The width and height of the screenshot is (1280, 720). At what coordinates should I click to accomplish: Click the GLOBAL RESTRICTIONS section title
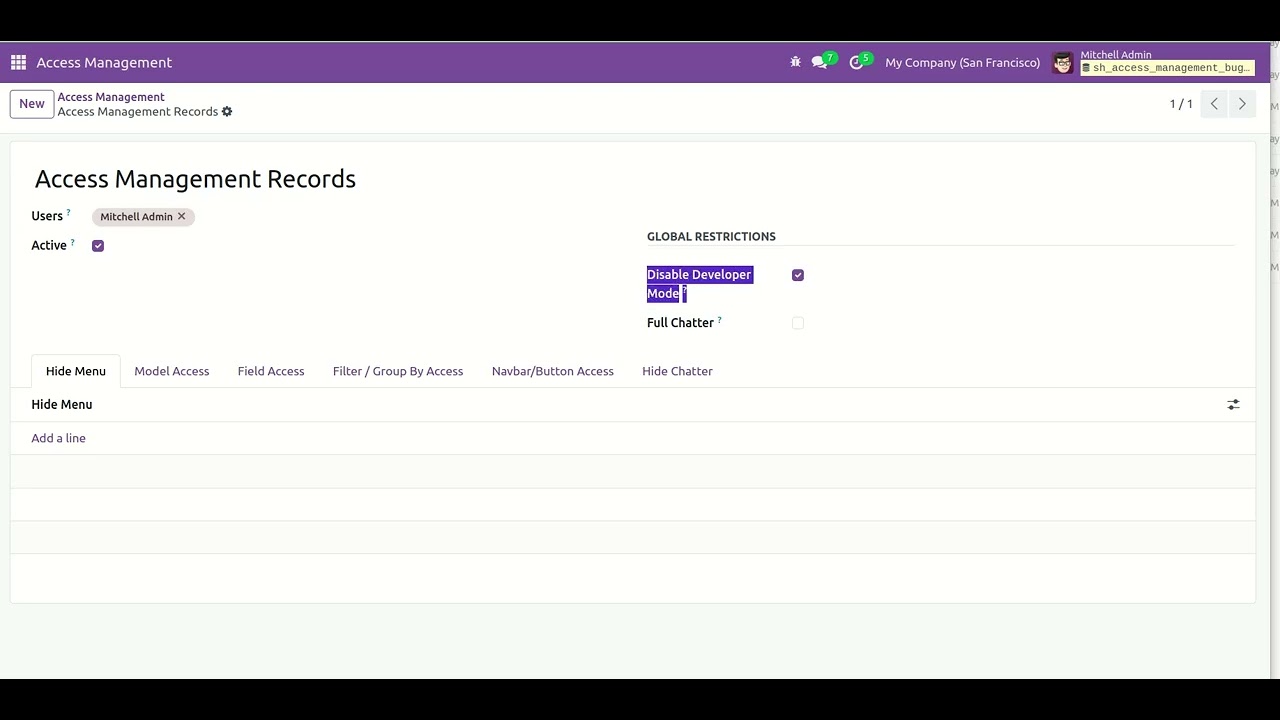pyautogui.click(x=711, y=237)
